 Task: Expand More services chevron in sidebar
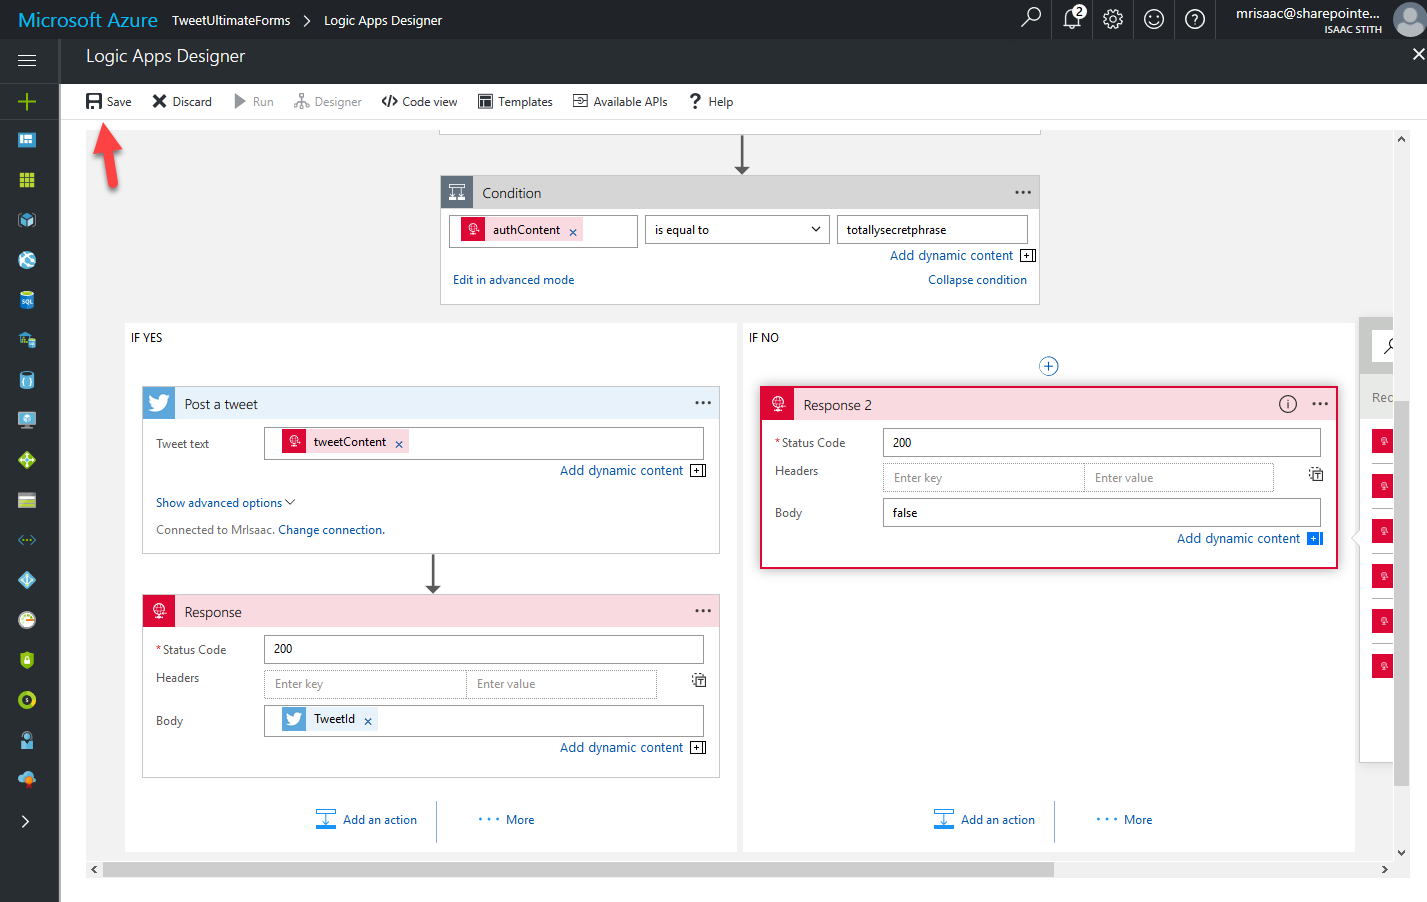(26, 821)
